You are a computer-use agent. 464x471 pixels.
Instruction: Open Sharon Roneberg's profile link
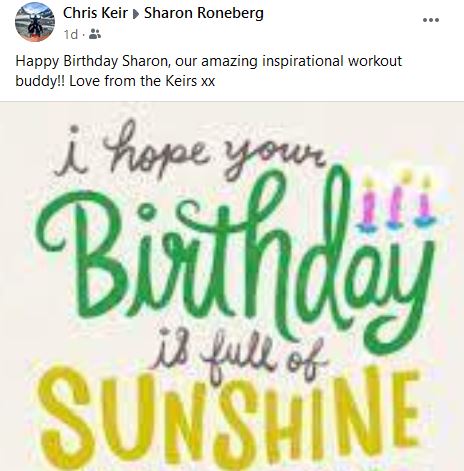tap(204, 13)
